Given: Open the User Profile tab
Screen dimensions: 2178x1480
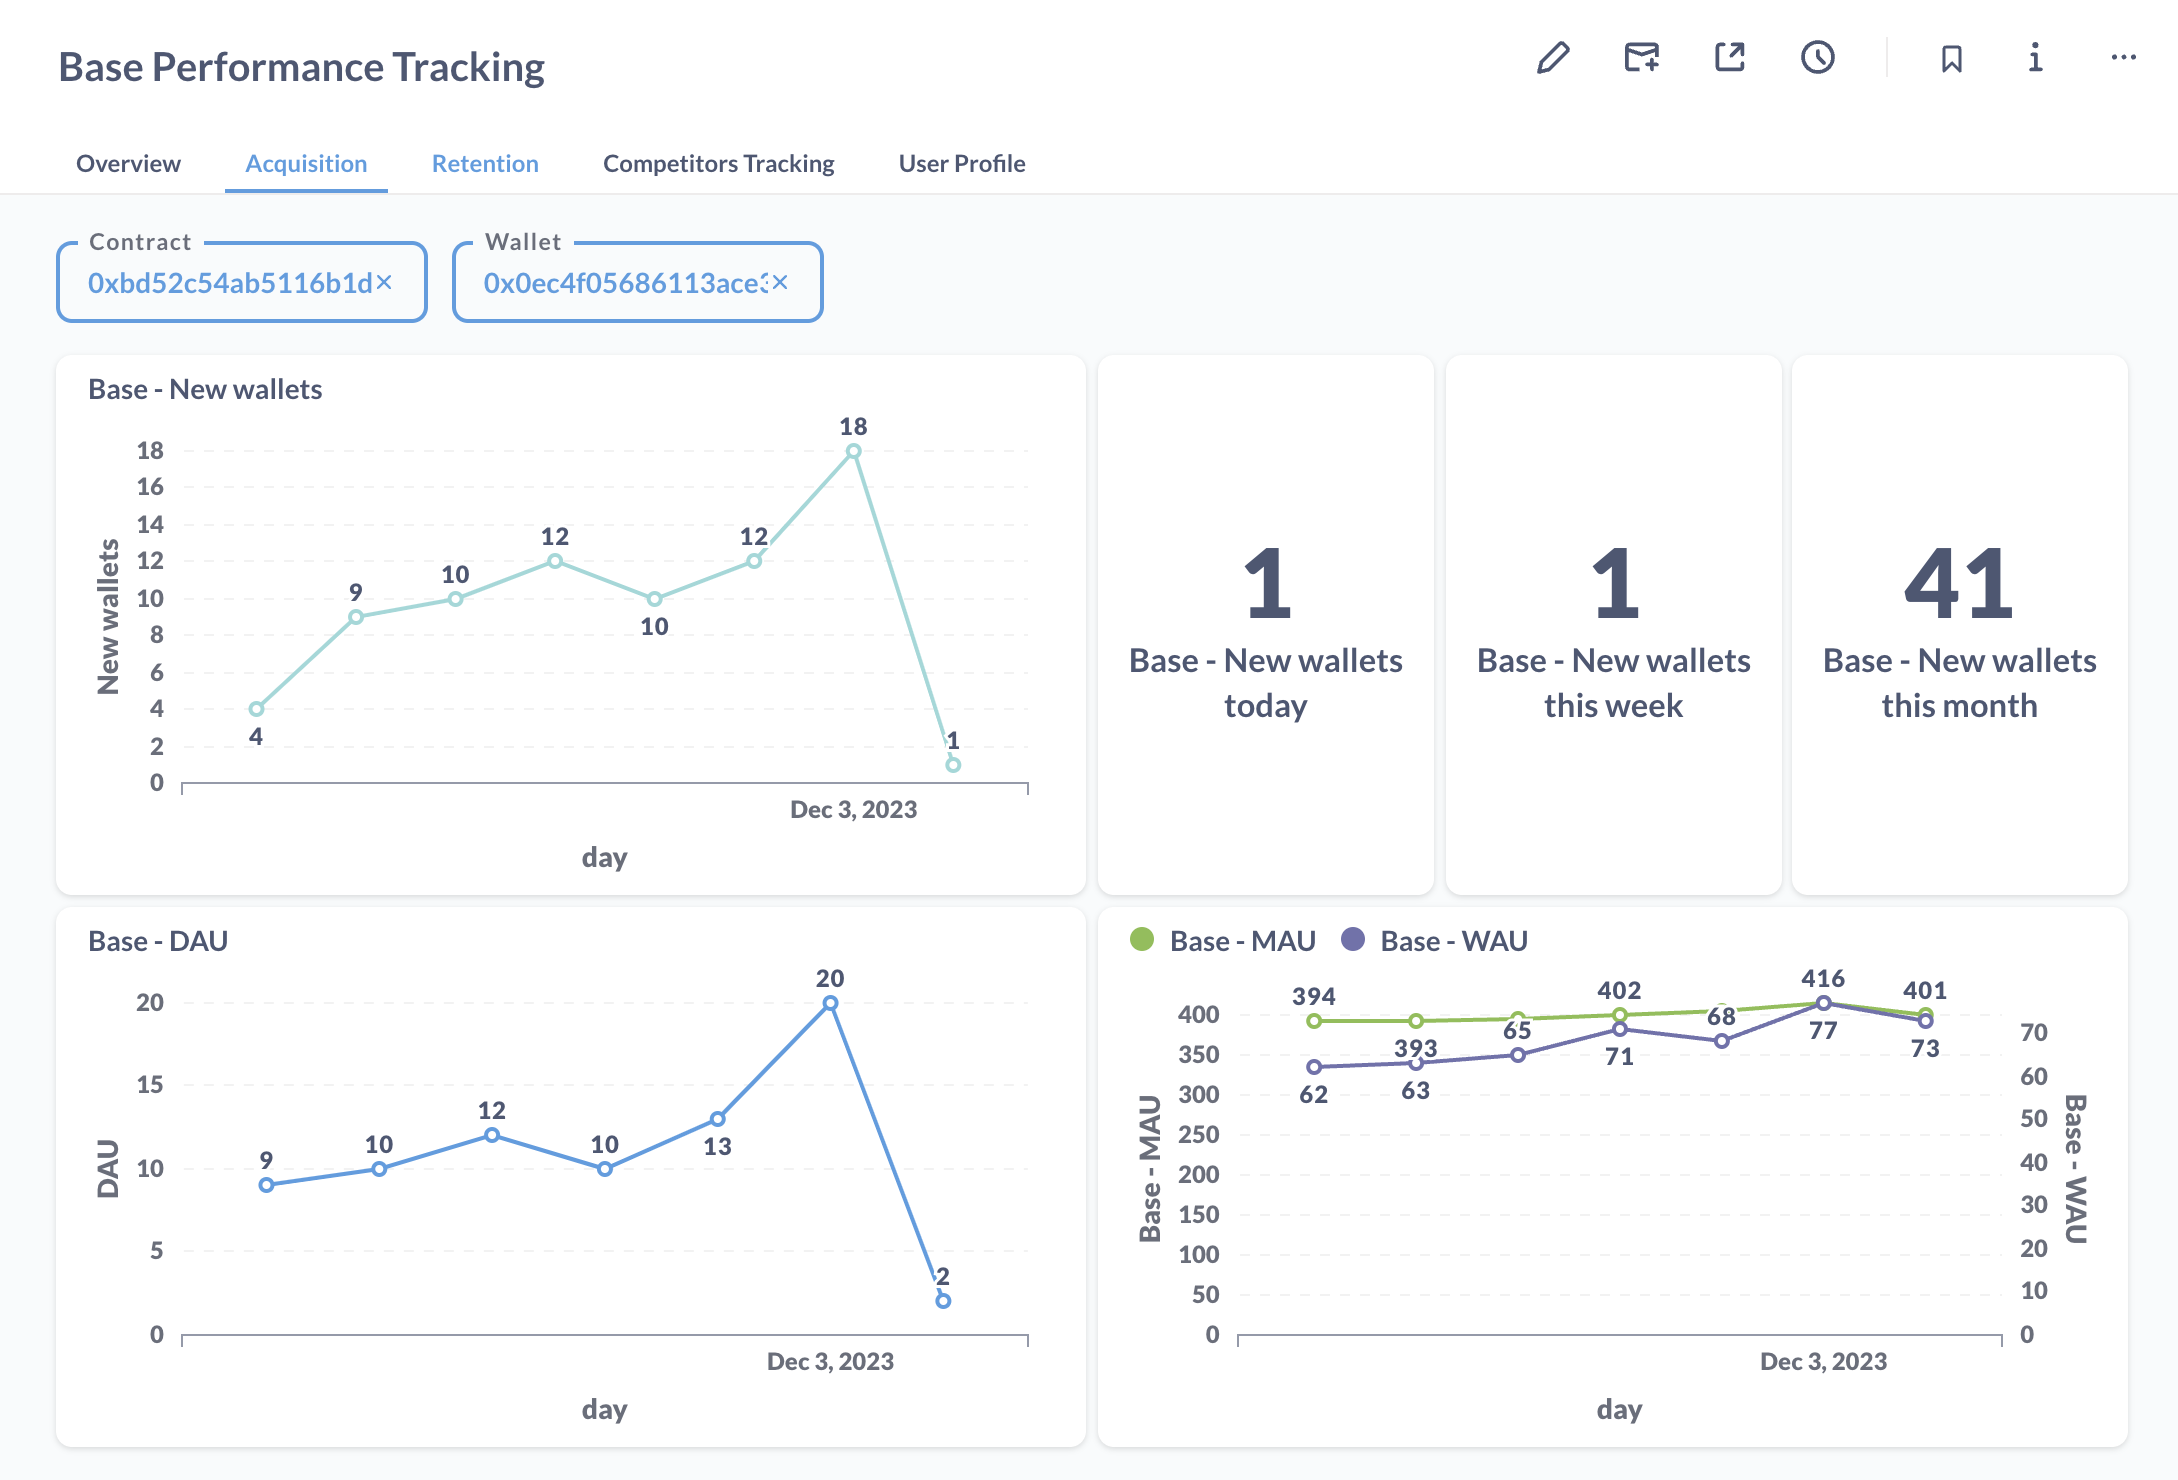Looking at the screenshot, I should 962,163.
